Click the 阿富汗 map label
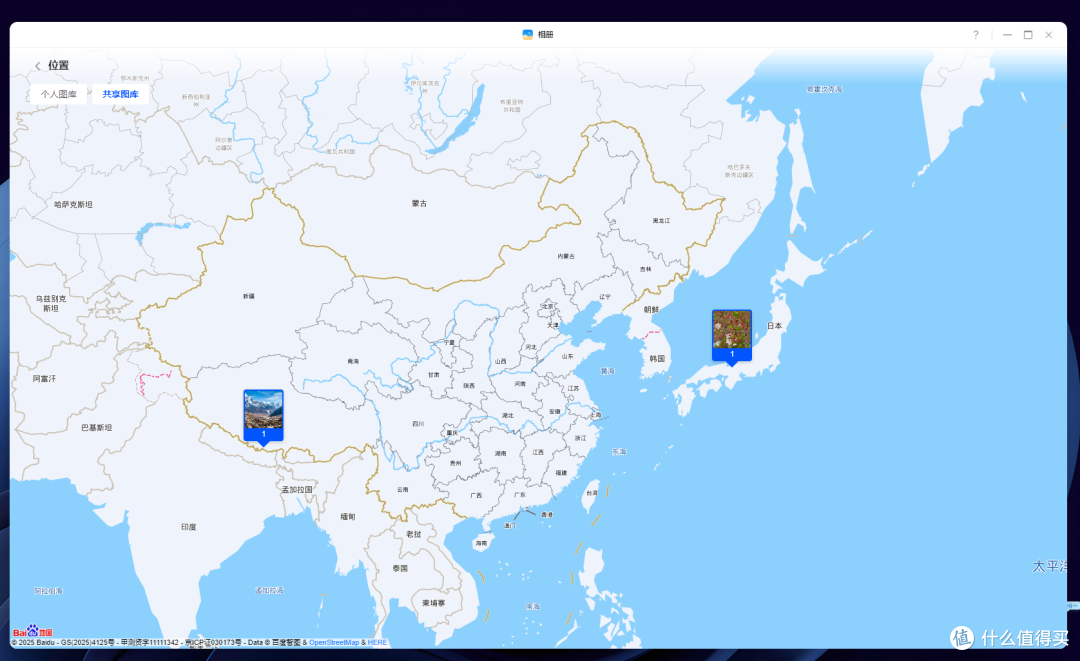The height and width of the screenshot is (661, 1080). 44,379
